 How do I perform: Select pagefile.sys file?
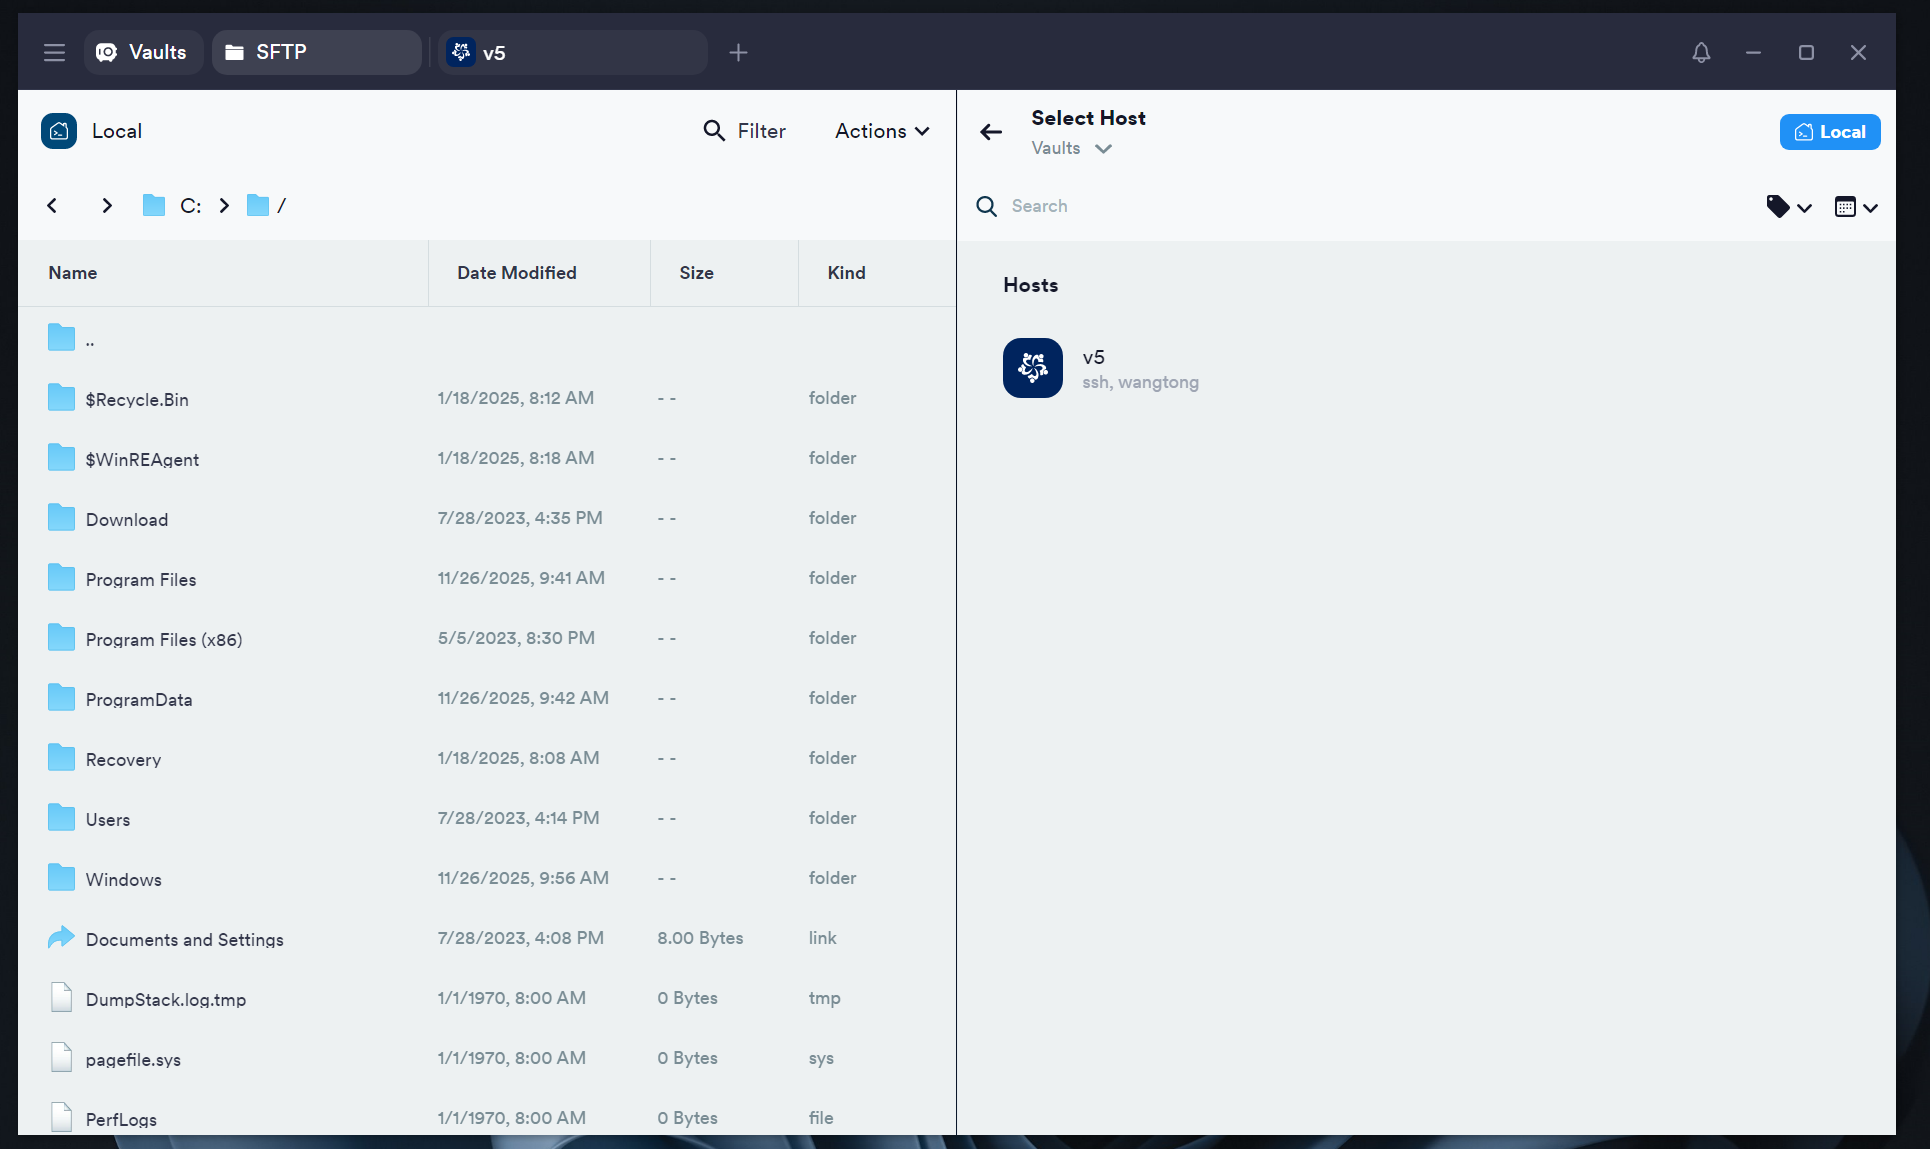(x=487, y=1058)
